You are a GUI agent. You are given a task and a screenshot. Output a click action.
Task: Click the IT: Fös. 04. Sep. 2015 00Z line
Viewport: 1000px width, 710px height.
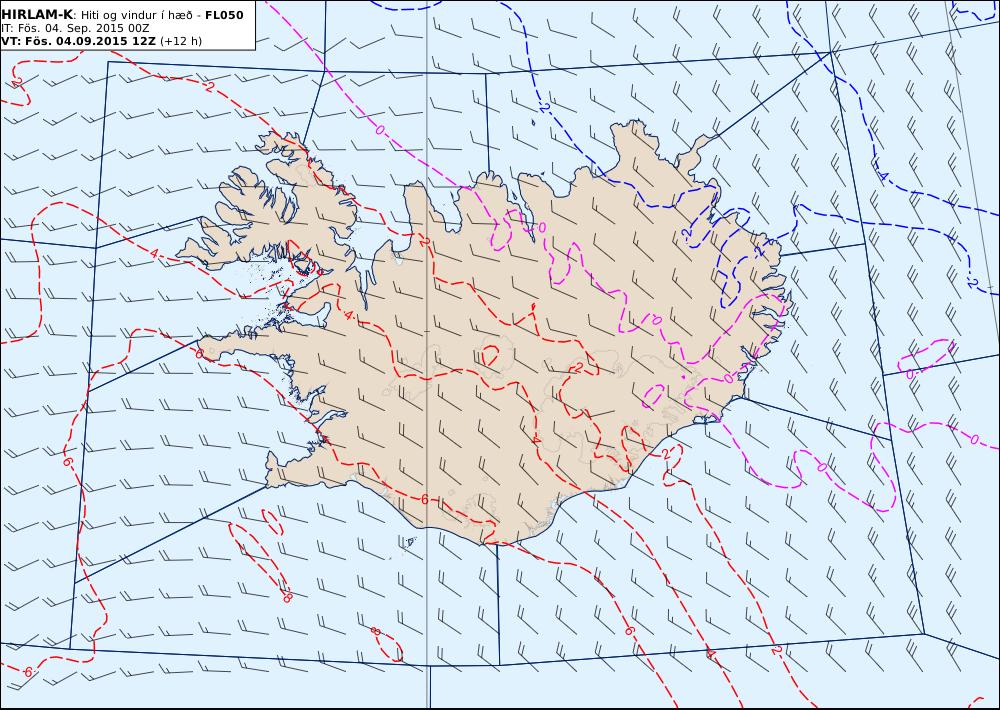click(x=75, y=28)
